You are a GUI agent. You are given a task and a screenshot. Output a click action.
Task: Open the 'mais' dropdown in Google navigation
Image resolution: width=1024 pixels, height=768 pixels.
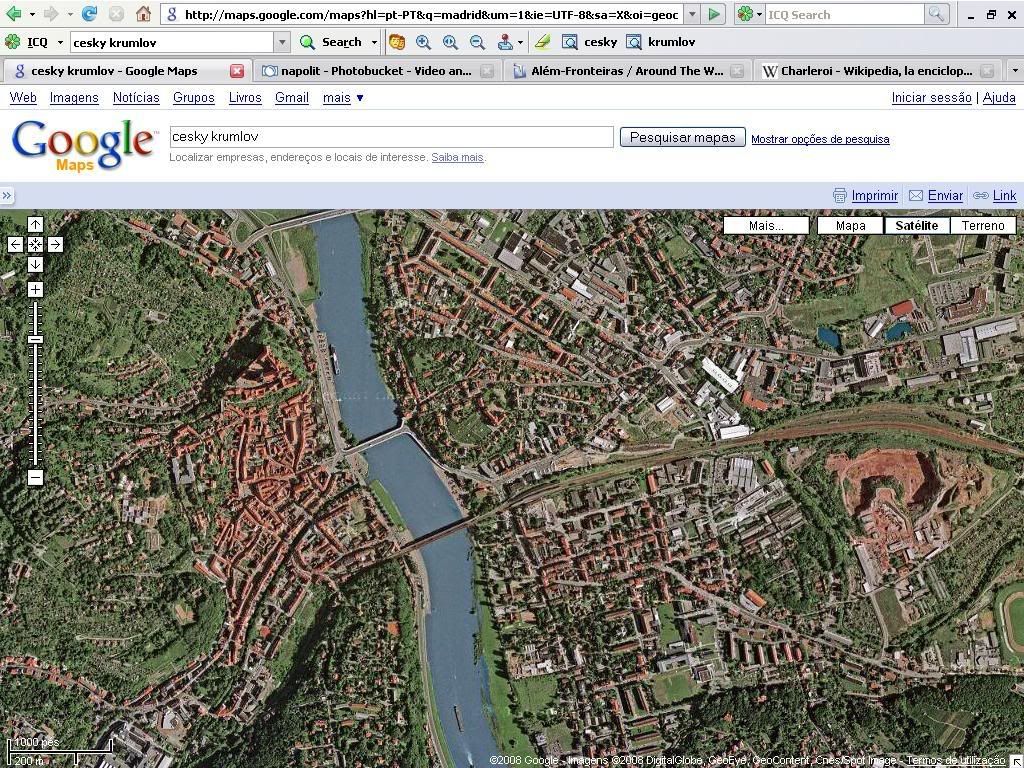(x=343, y=98)
